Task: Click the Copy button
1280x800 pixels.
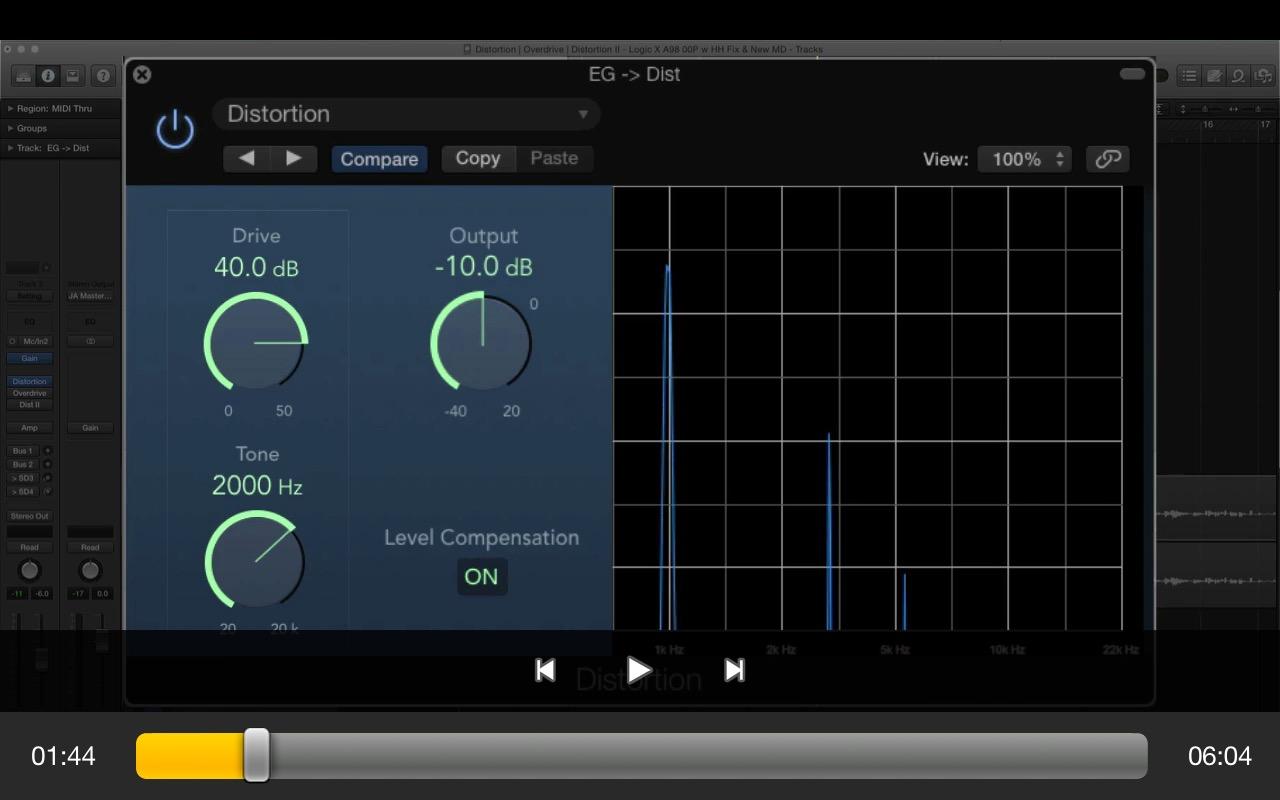Action: (x=478, y=159)
